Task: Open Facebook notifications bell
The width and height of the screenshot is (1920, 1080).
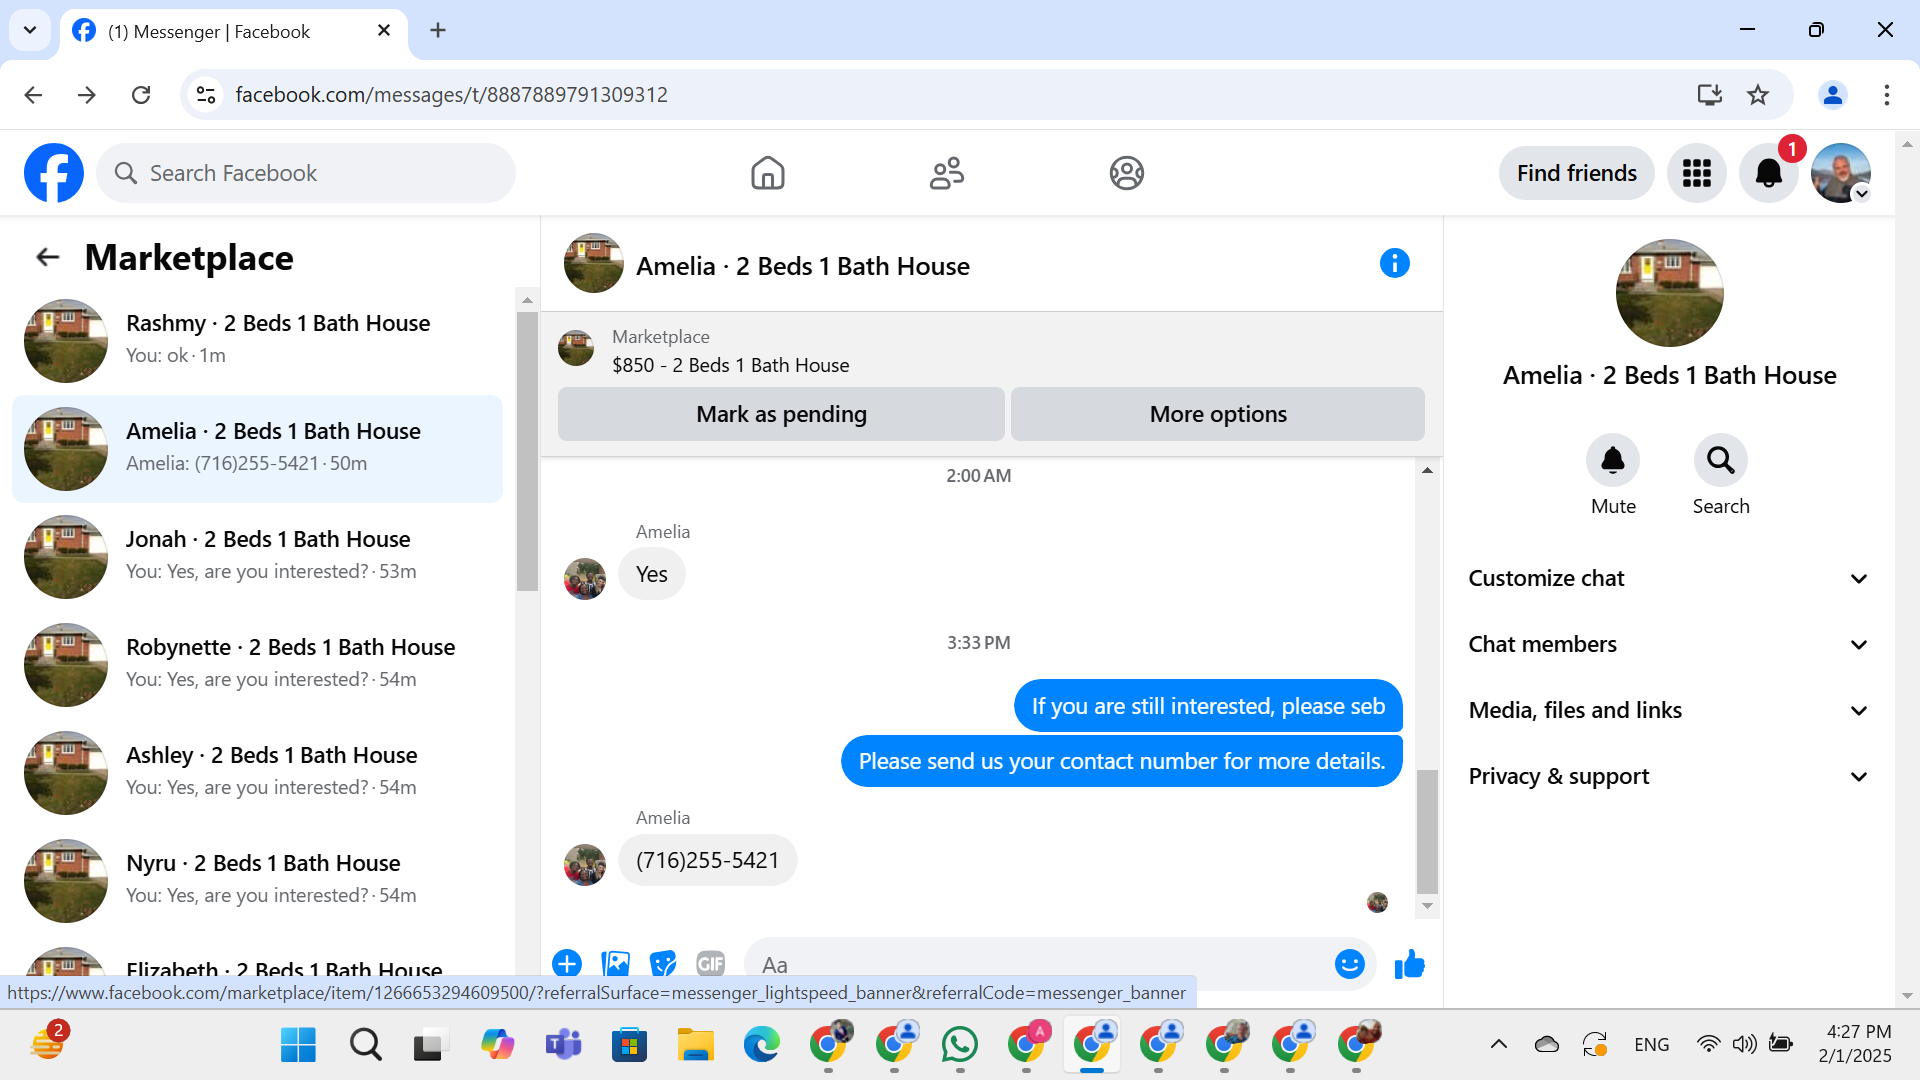Action: pos(1768,174)
